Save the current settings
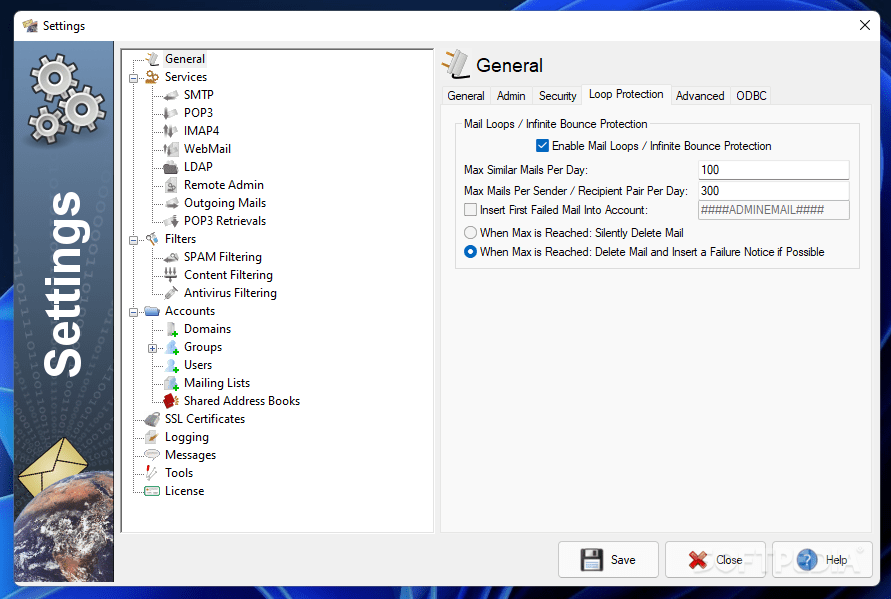 point(608,560)
